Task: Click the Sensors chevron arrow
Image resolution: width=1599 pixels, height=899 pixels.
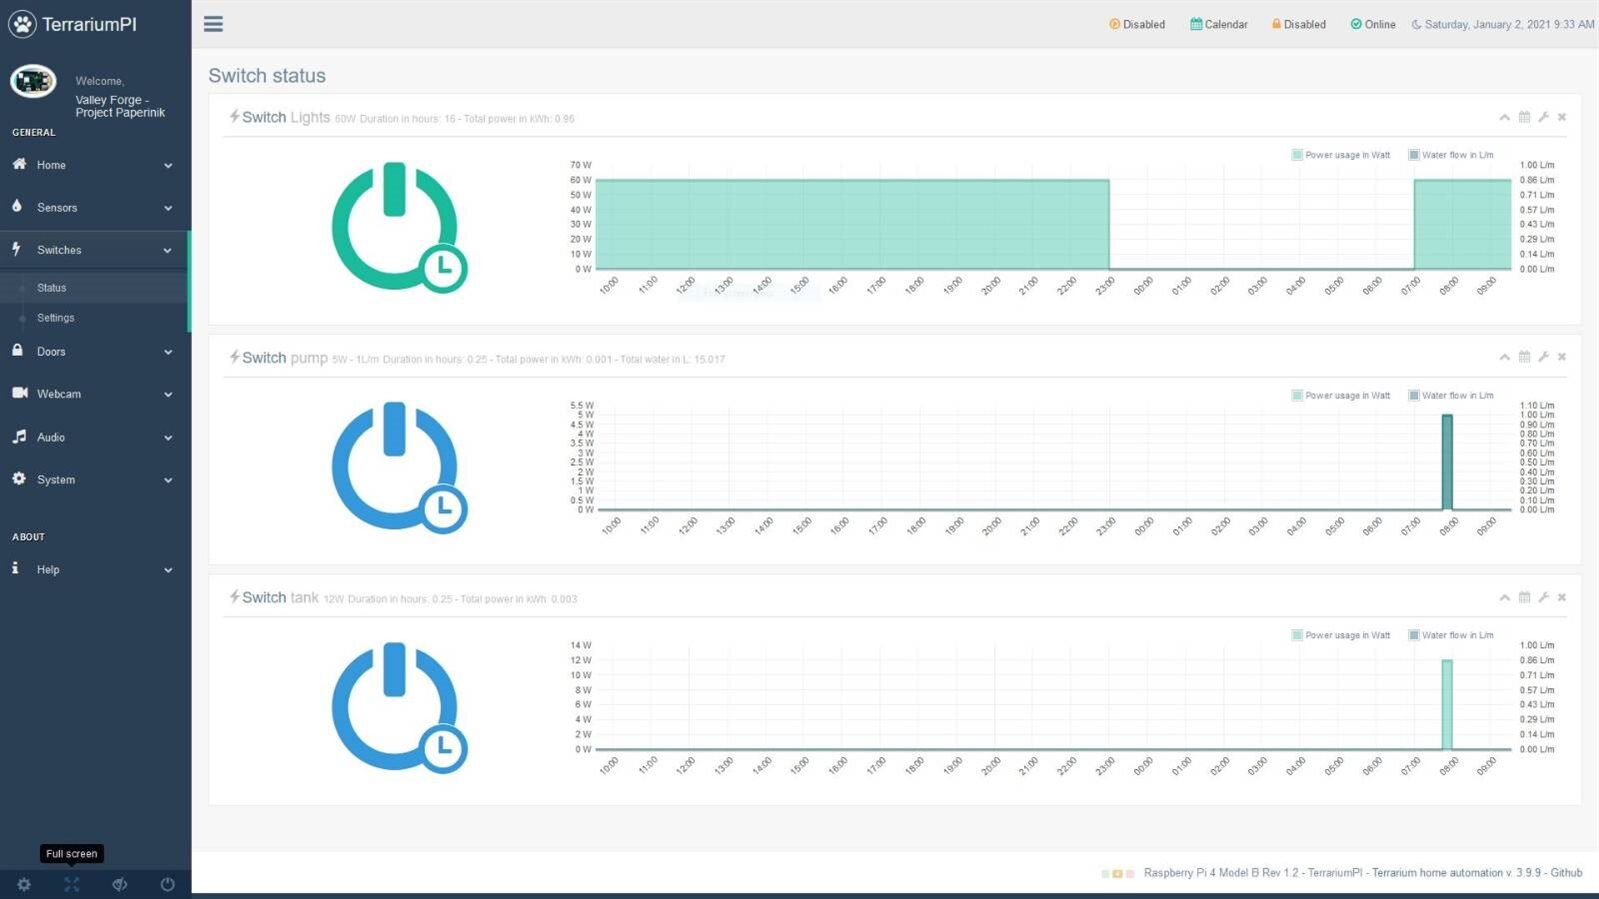Action: [x=168, y=208]
